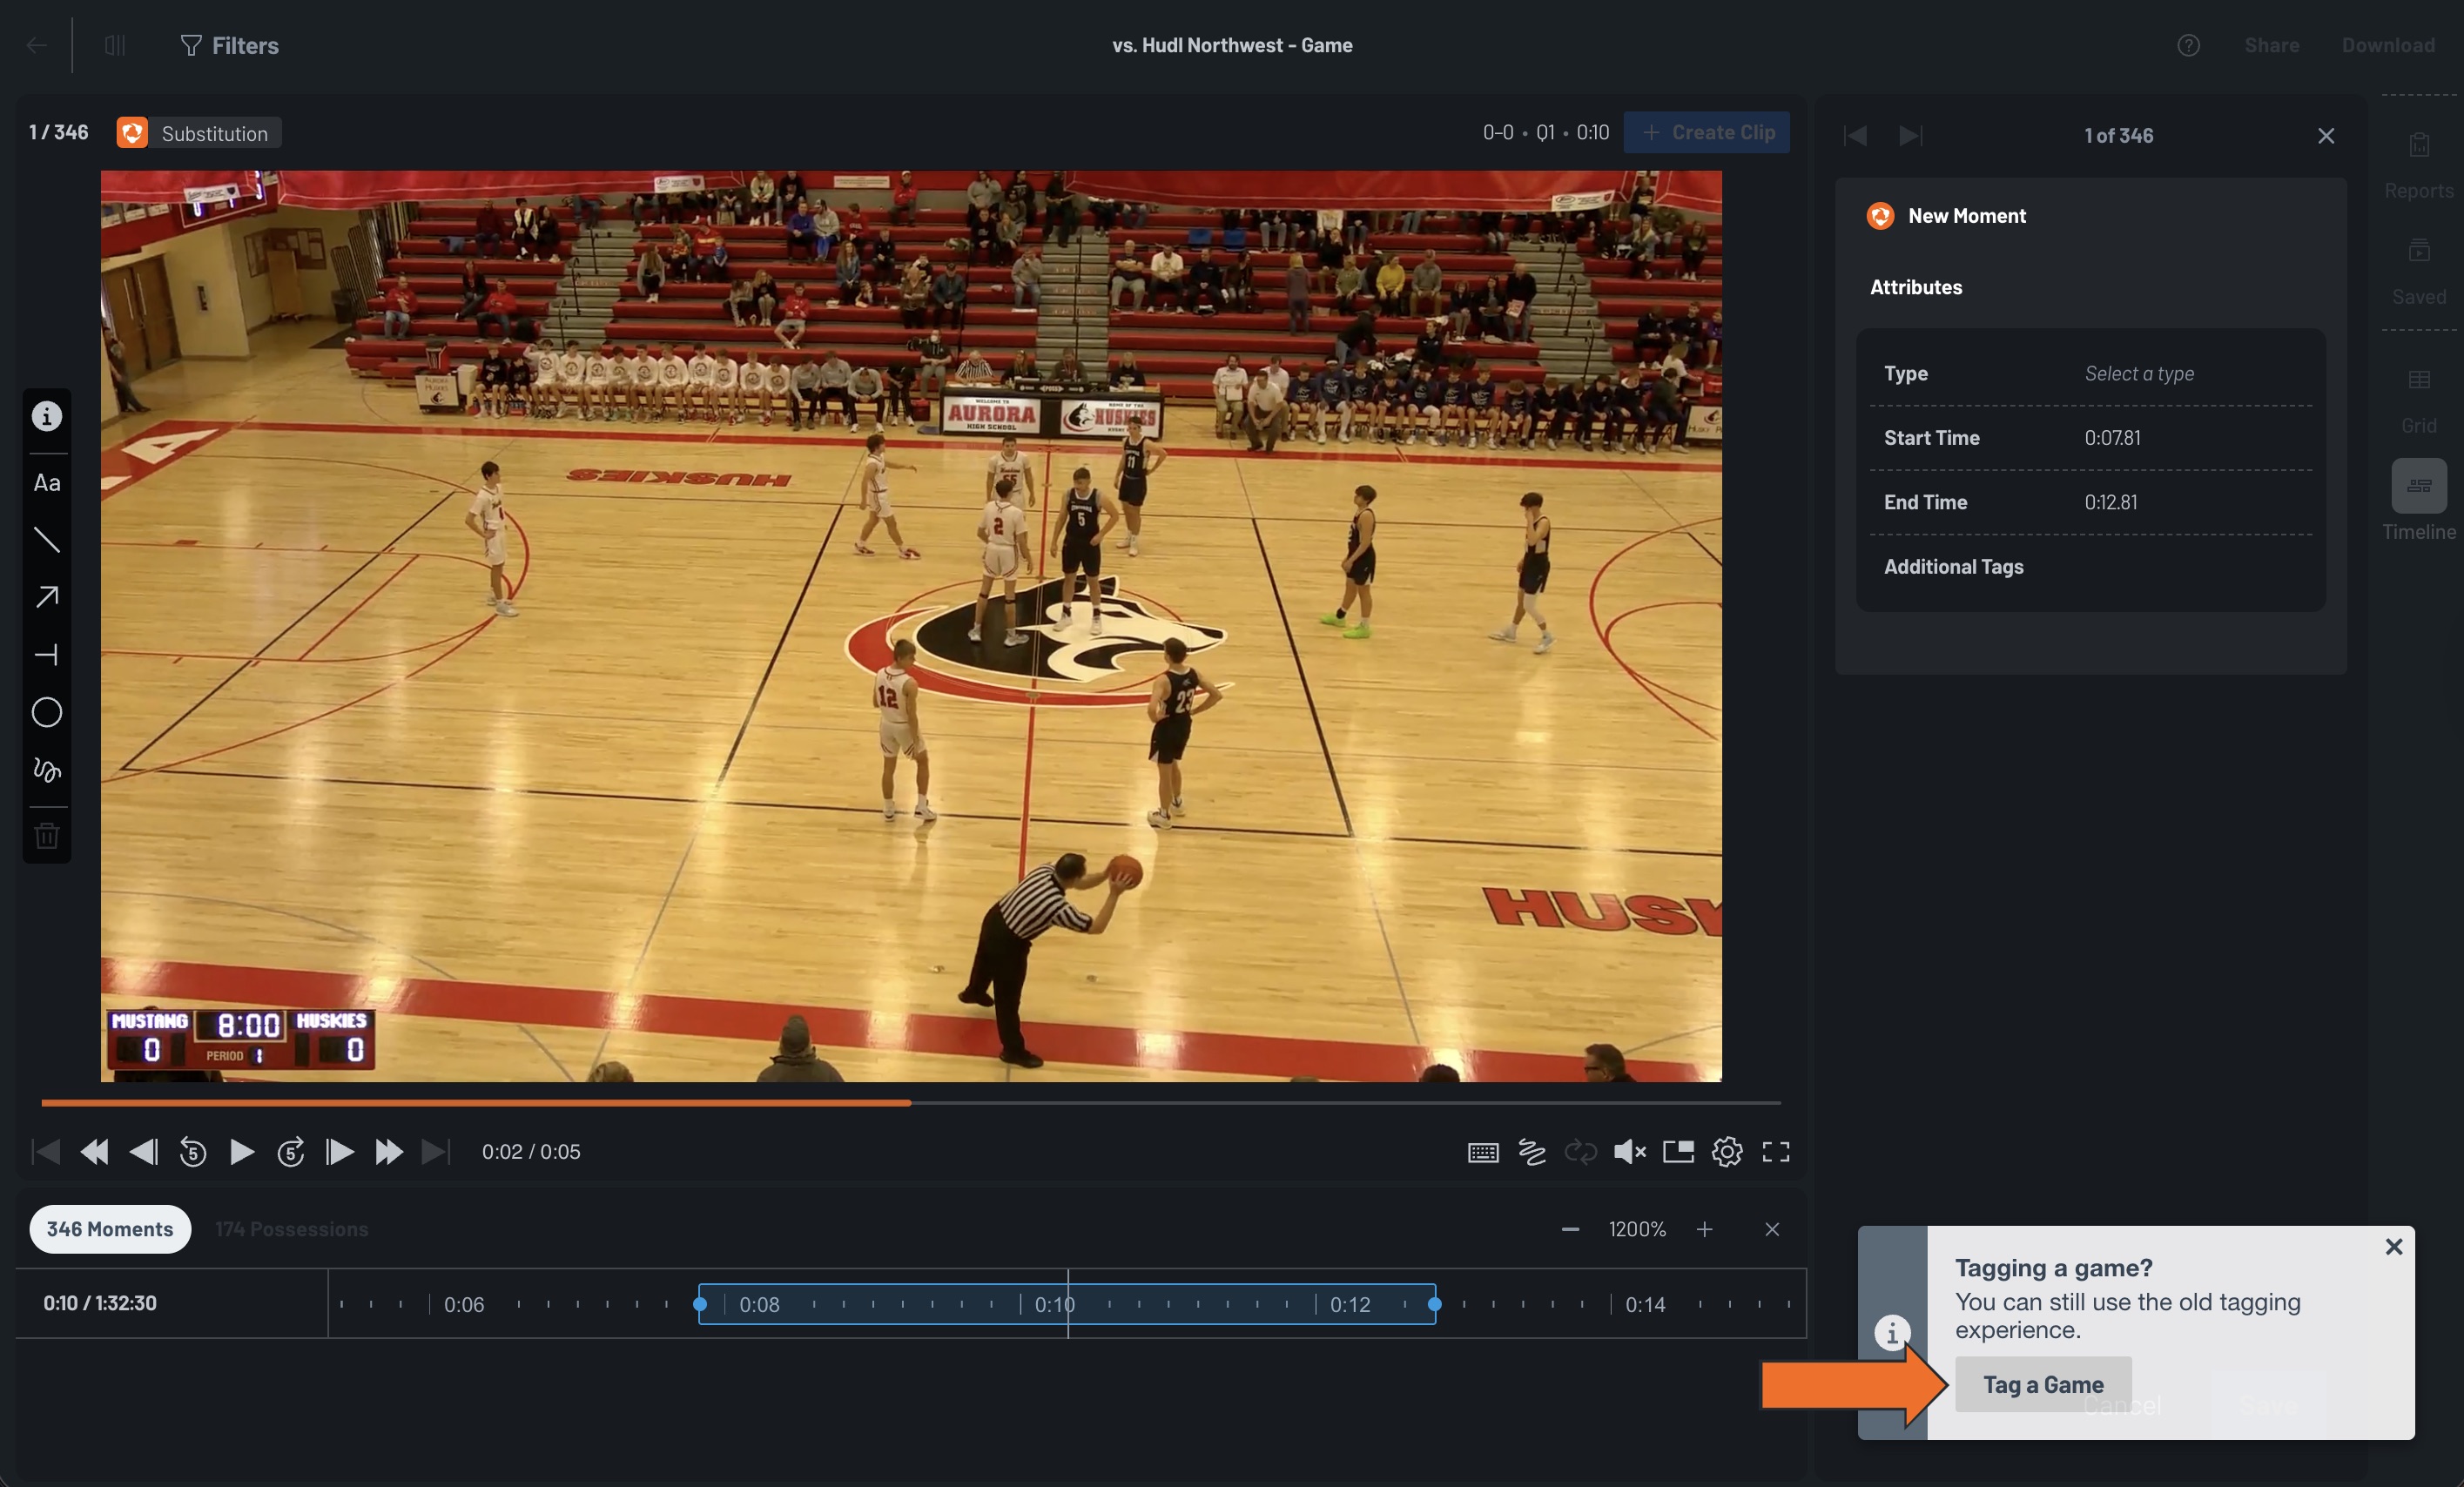This screenshot has height=1487, width=2464.
Task: Skip back 5 seconds
Action: (193, 1152)
